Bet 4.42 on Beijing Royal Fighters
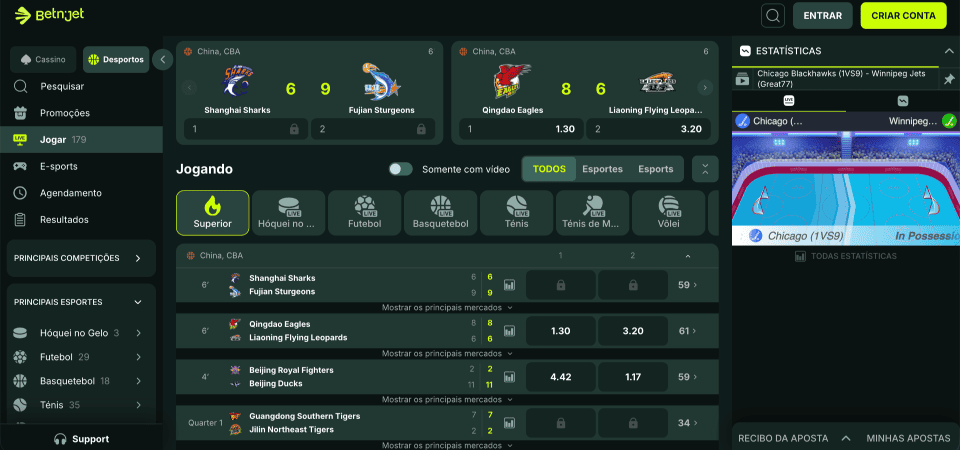960x450 pixels. tap(561, 377)
